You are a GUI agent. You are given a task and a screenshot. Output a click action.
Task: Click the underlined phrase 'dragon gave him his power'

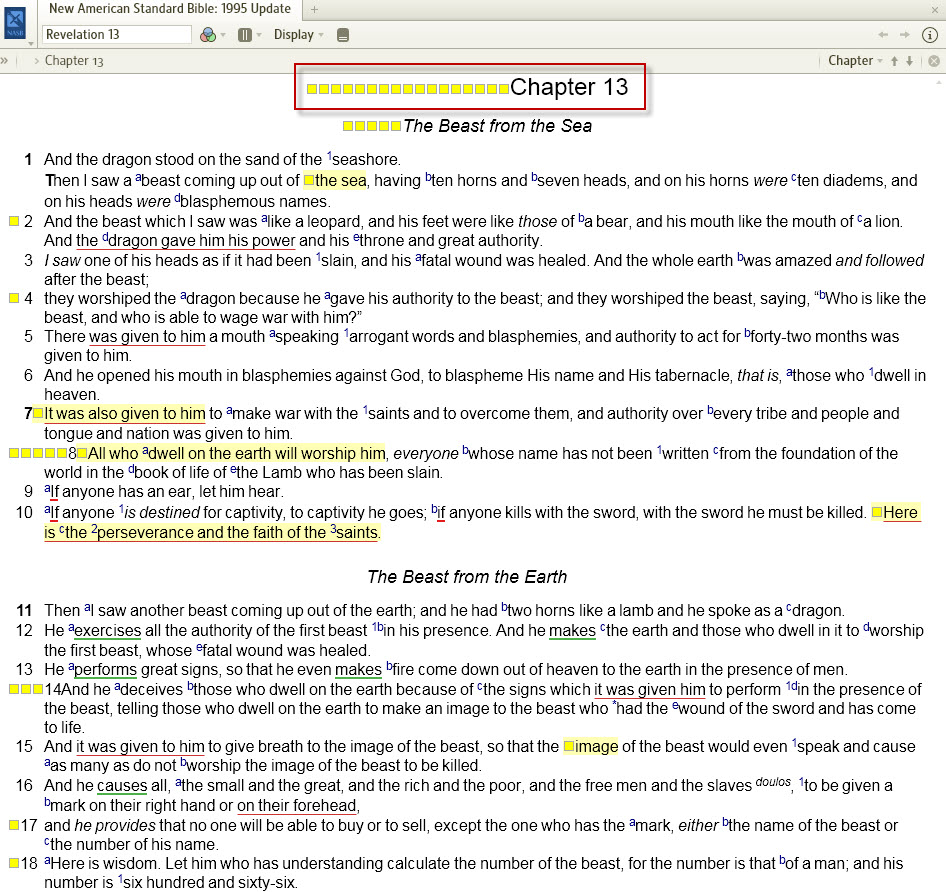click(x=202, y=240)
